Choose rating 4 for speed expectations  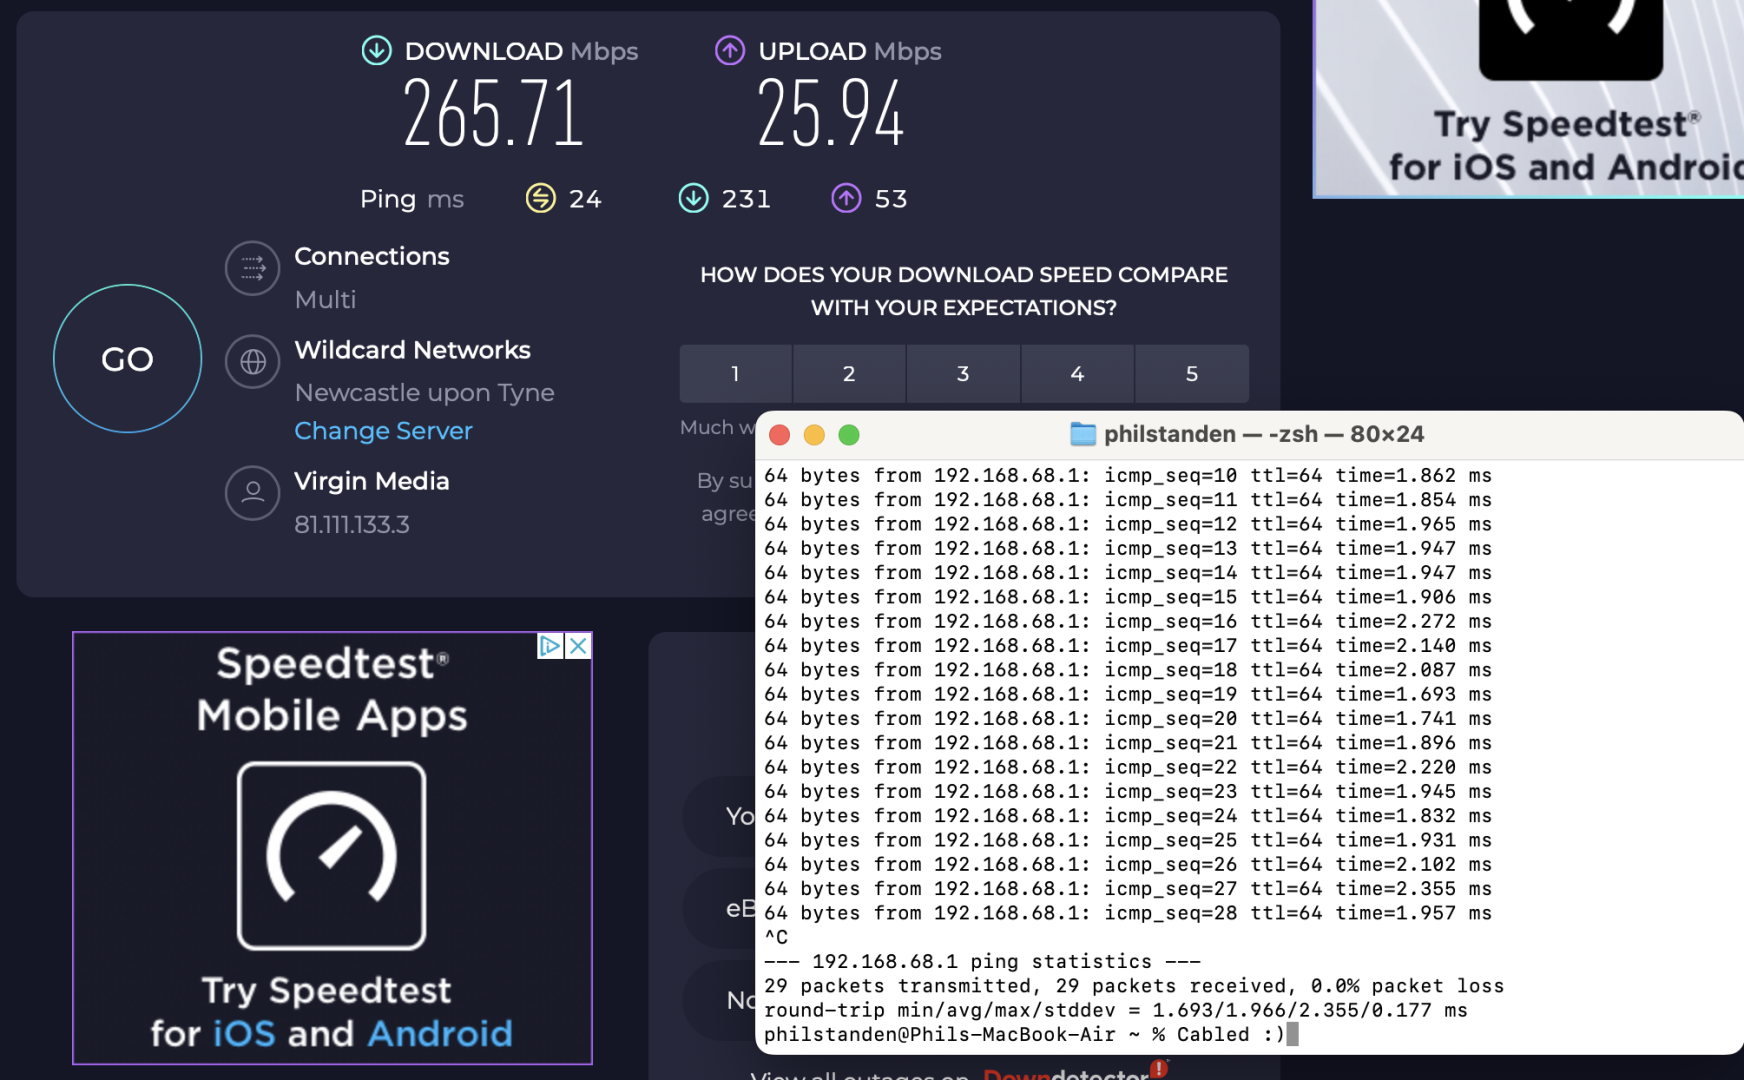(1077, 374)
